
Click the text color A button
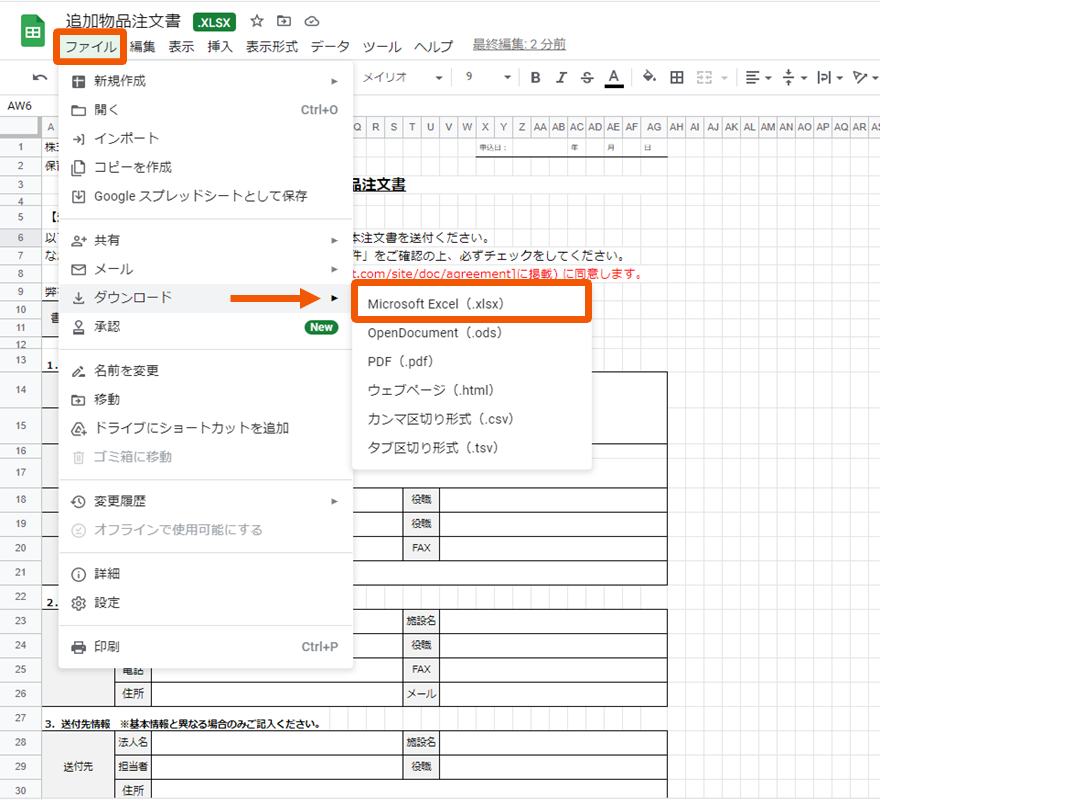tap(614, 77)
